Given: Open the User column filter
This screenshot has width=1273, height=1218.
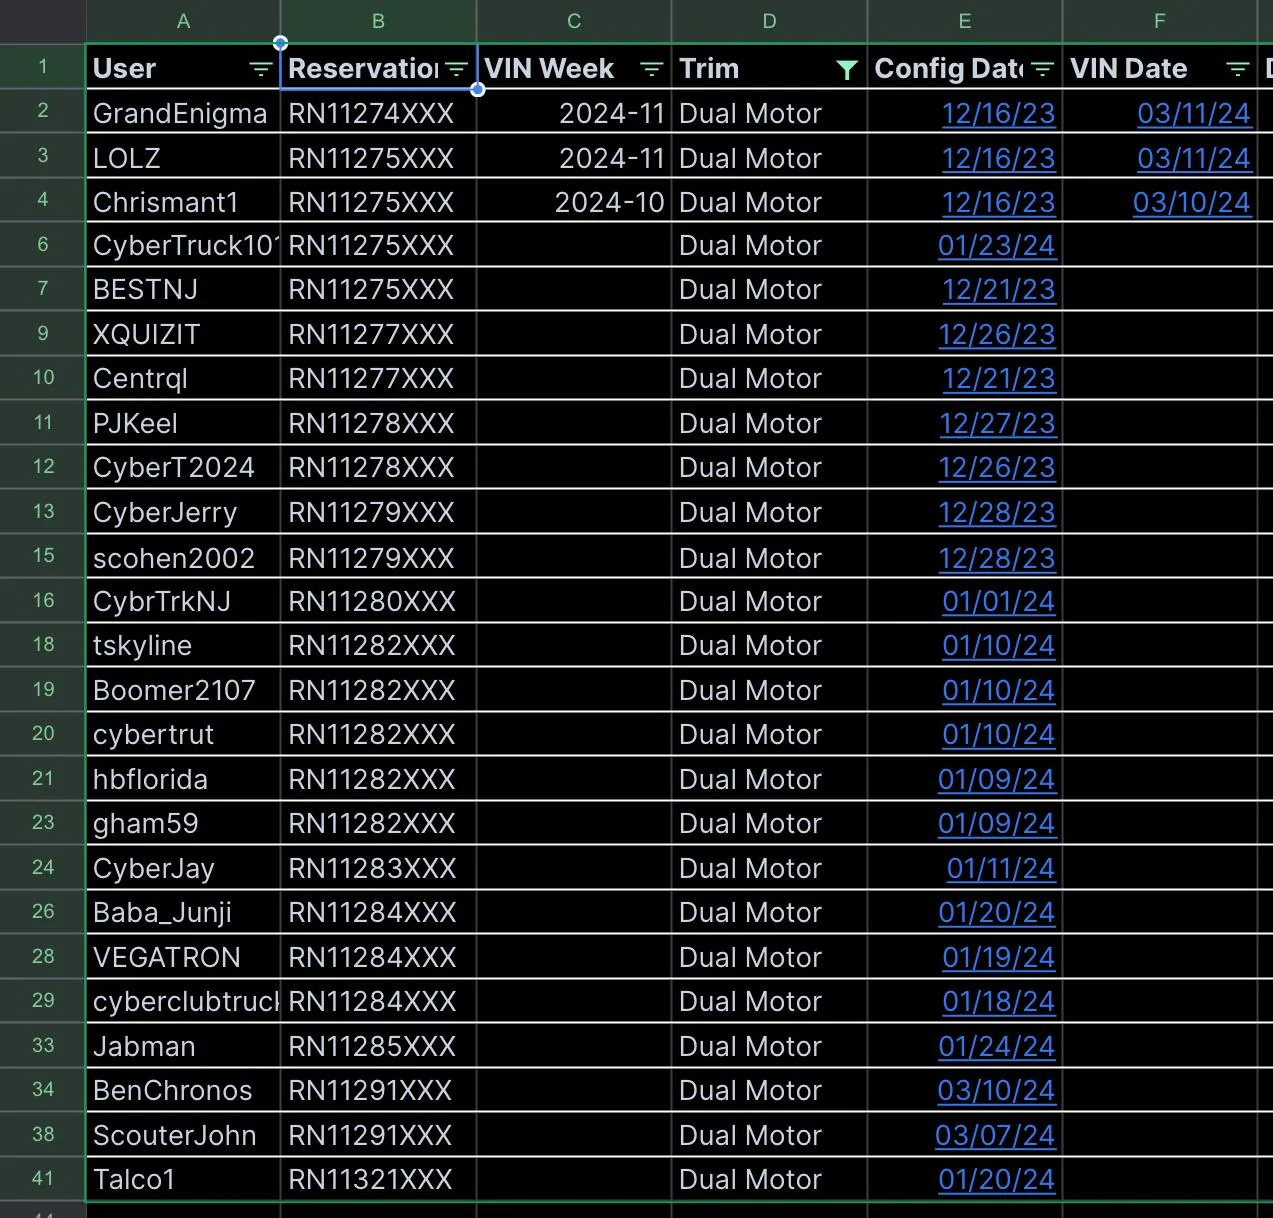Looking at the screenshot, I should pyautogui.click(x=260, y=69).
